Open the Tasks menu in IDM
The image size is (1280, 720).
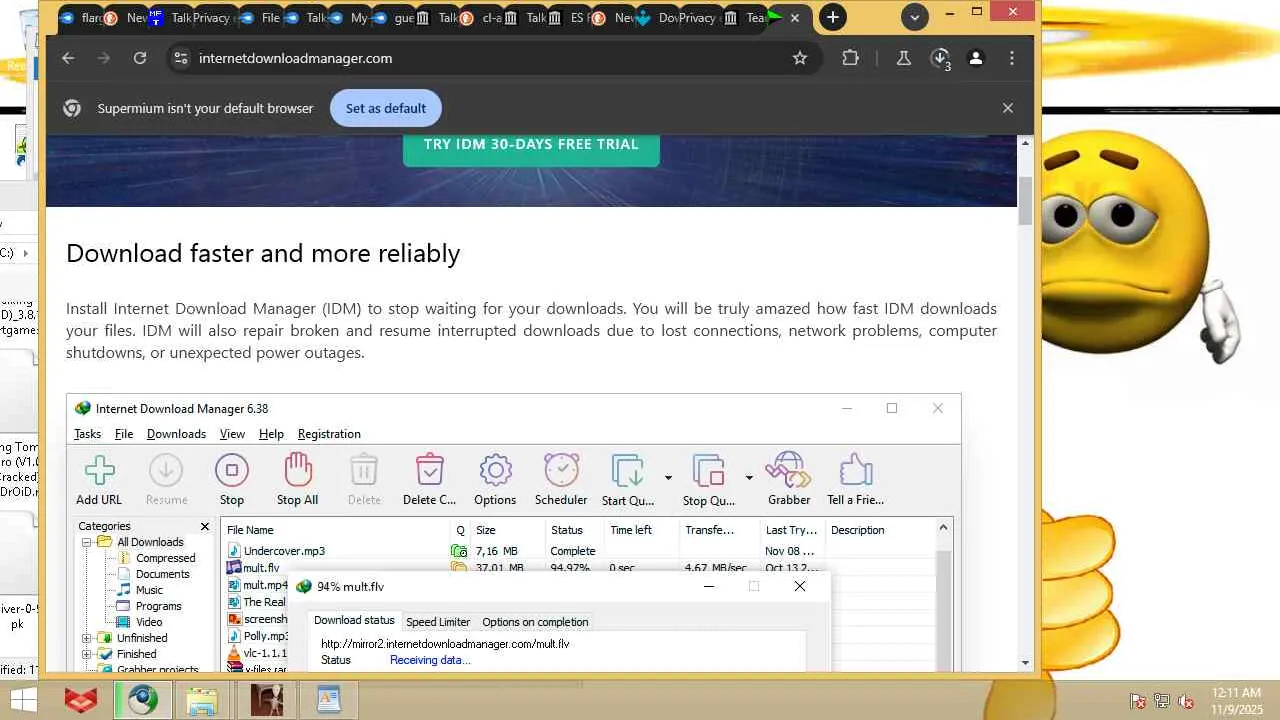click(87, 434)
